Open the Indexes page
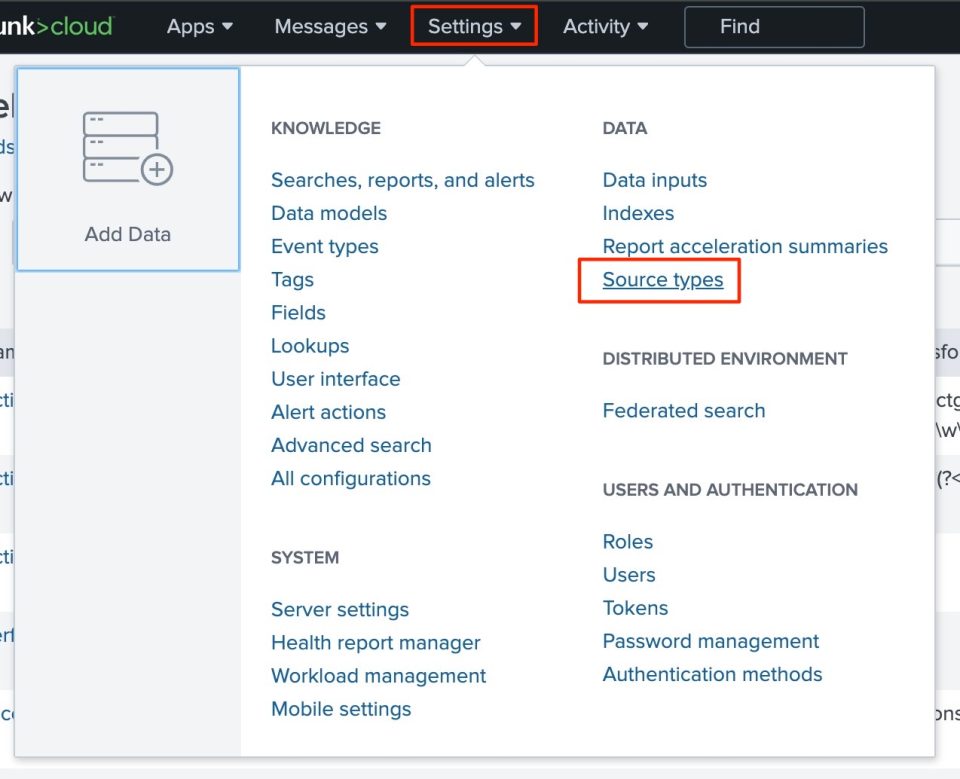This screenshot has height=779, width=960. 638,212
